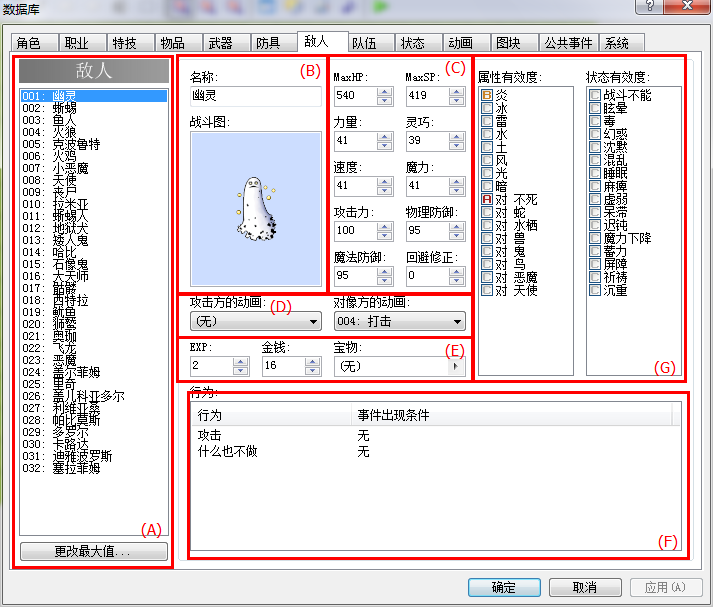Click the 魔力 spinner arrows
The image size is (713, 607).
457,186
